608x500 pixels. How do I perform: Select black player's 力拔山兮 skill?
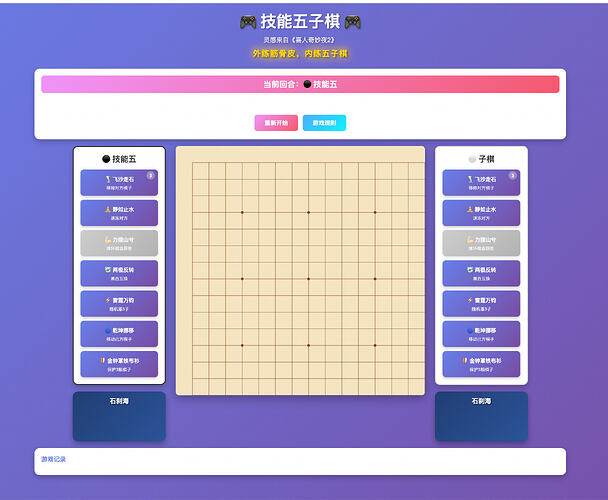pos(119,243)
